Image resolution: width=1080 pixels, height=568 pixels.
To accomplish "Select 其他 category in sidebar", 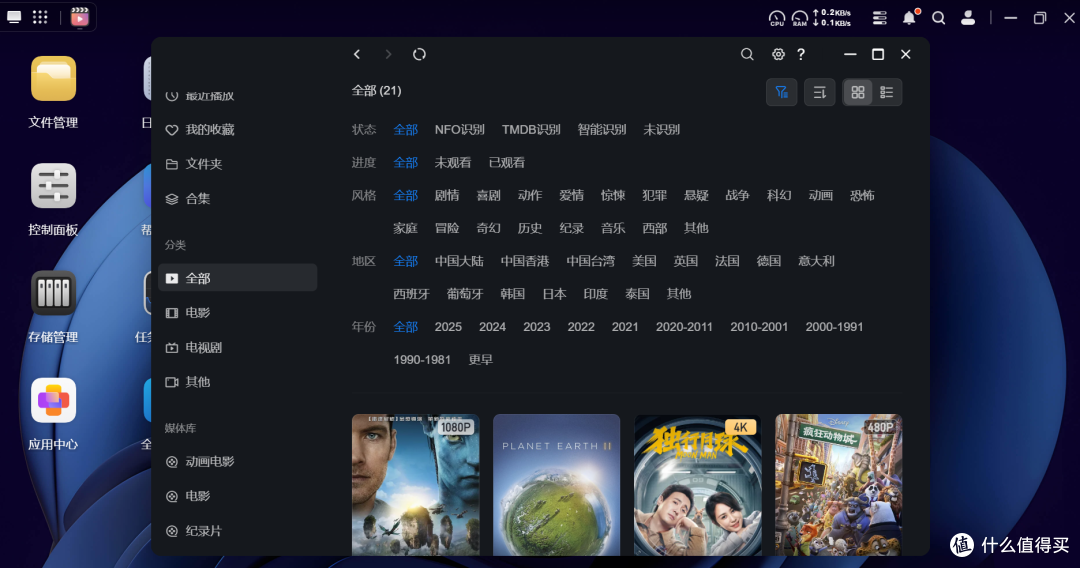I will (x=238, y=382).
